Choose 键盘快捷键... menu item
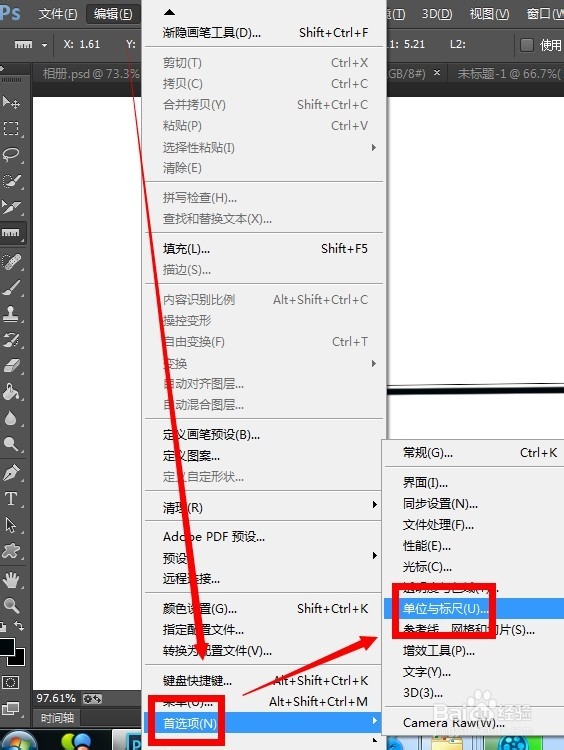564x750 pixels. (x=264, y=680)
